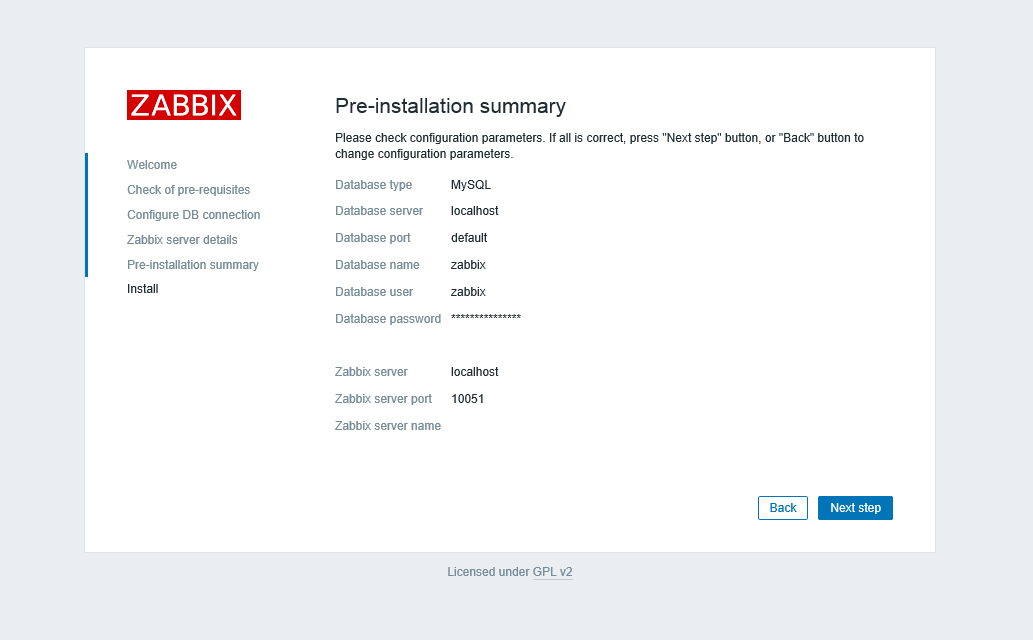Click the default port value
The image size is (1033, 640).
(x=469, y=238)
